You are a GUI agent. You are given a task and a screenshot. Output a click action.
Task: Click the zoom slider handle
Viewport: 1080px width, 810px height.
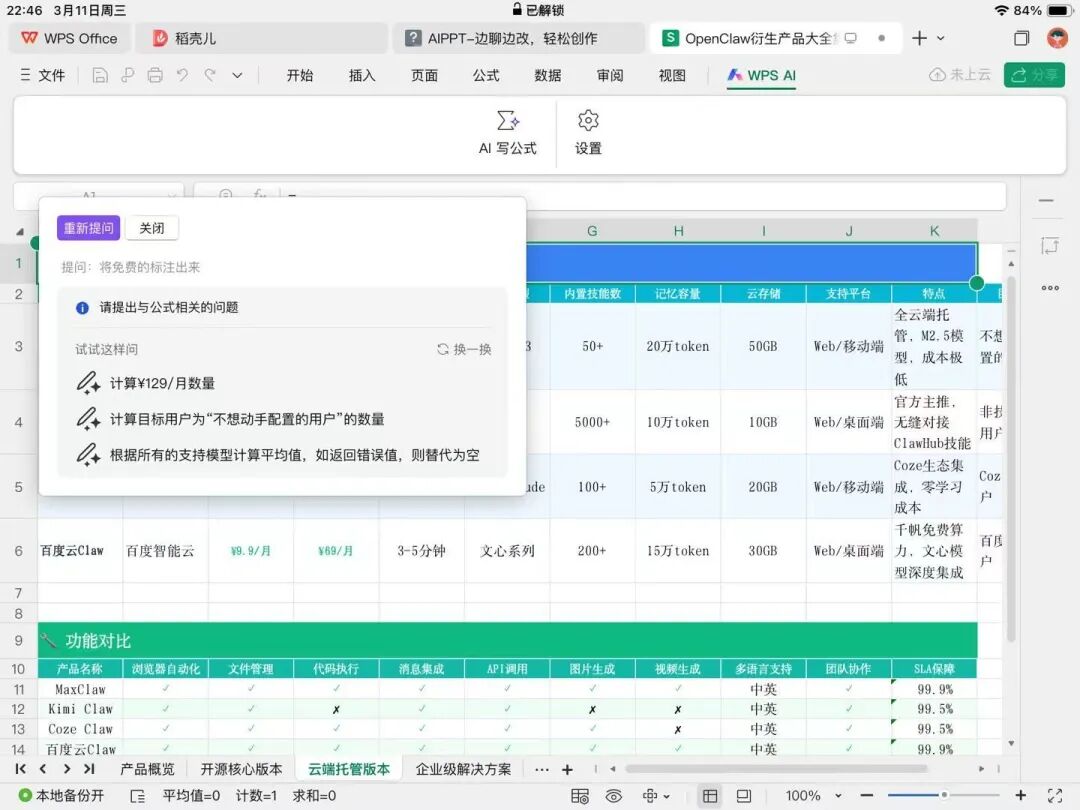(944, 796)
